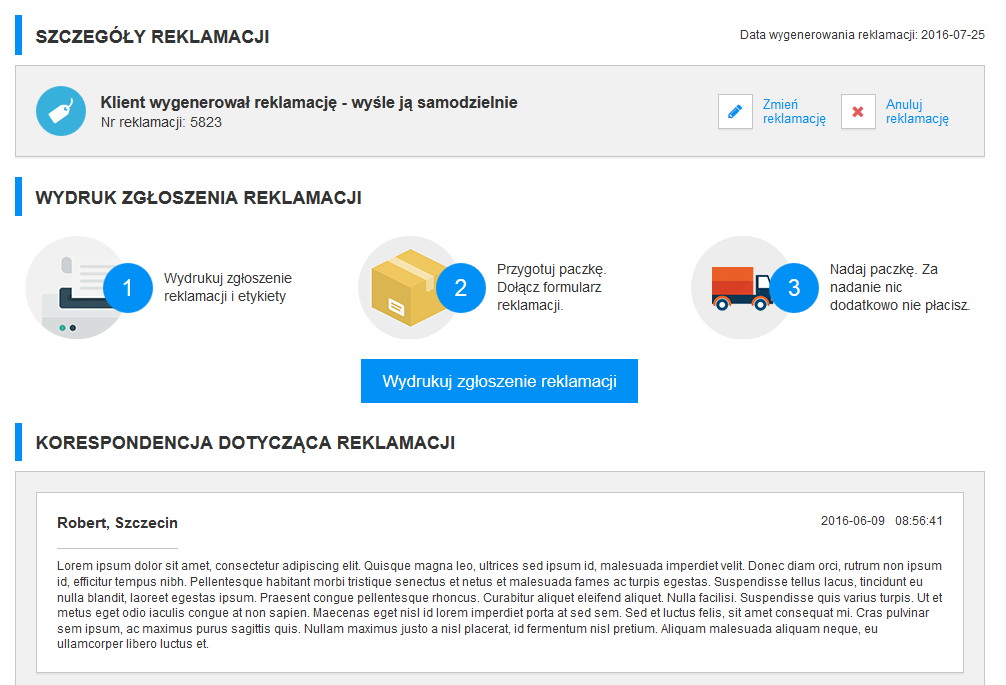
Task: Click the red X cancel icon
Action: (858, 112)
